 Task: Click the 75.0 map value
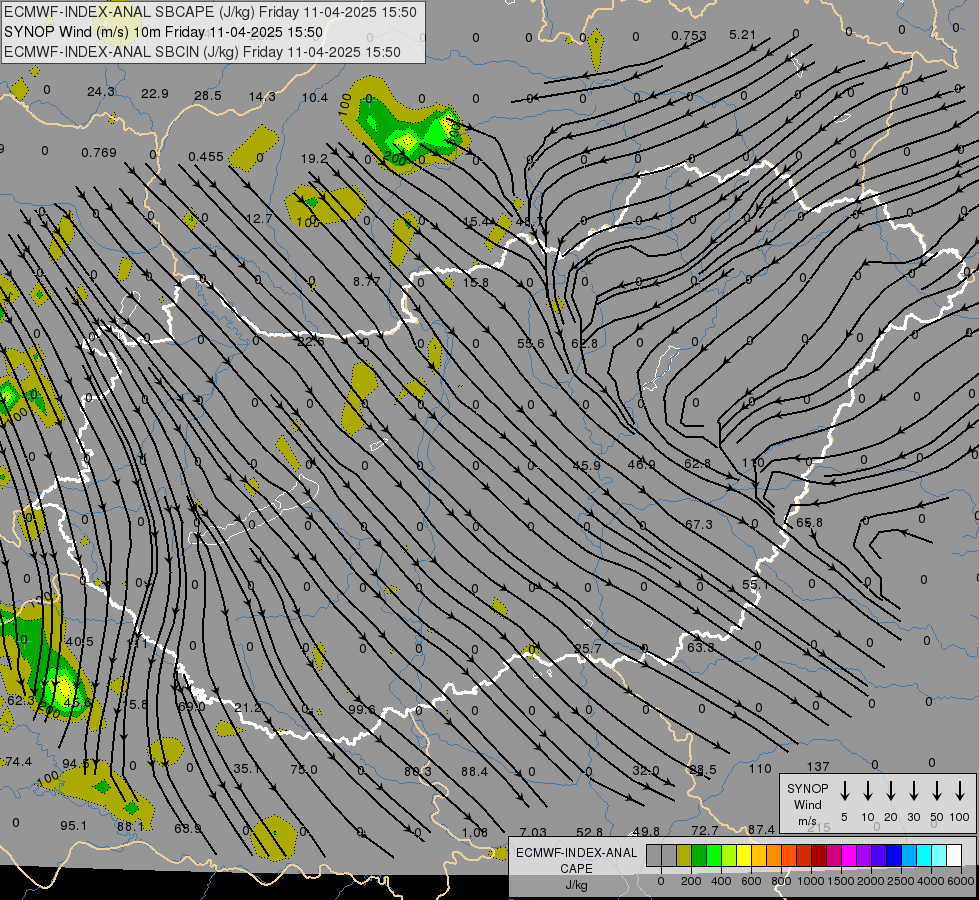coord(303,769)
